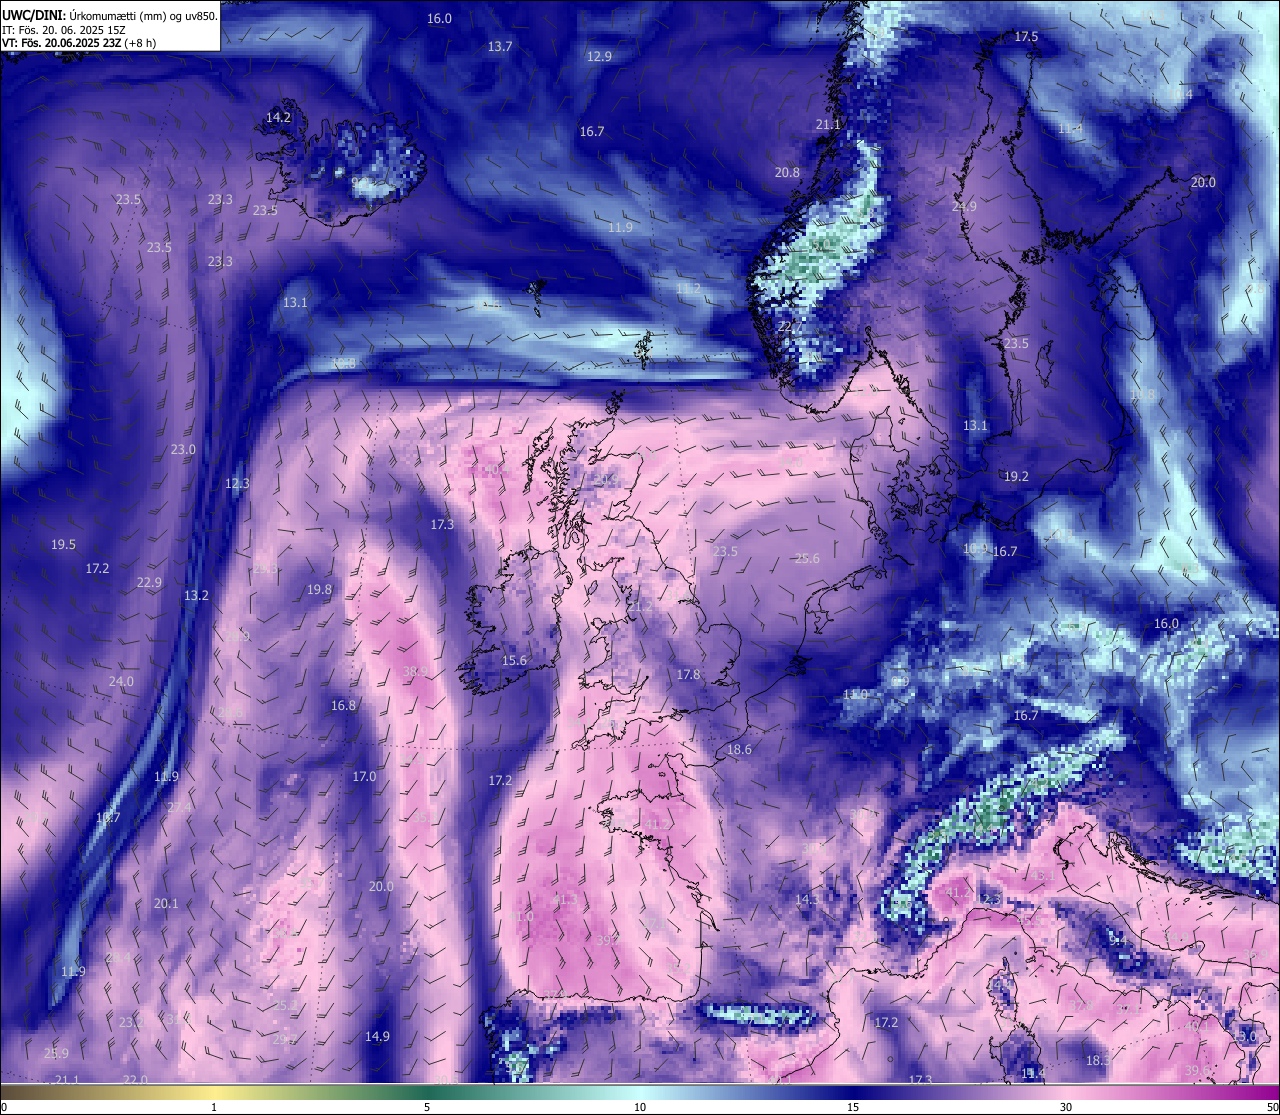
Task: Click the UWC/DINI Úrkomumætti map title text
Action: click(x=110, y=15)
